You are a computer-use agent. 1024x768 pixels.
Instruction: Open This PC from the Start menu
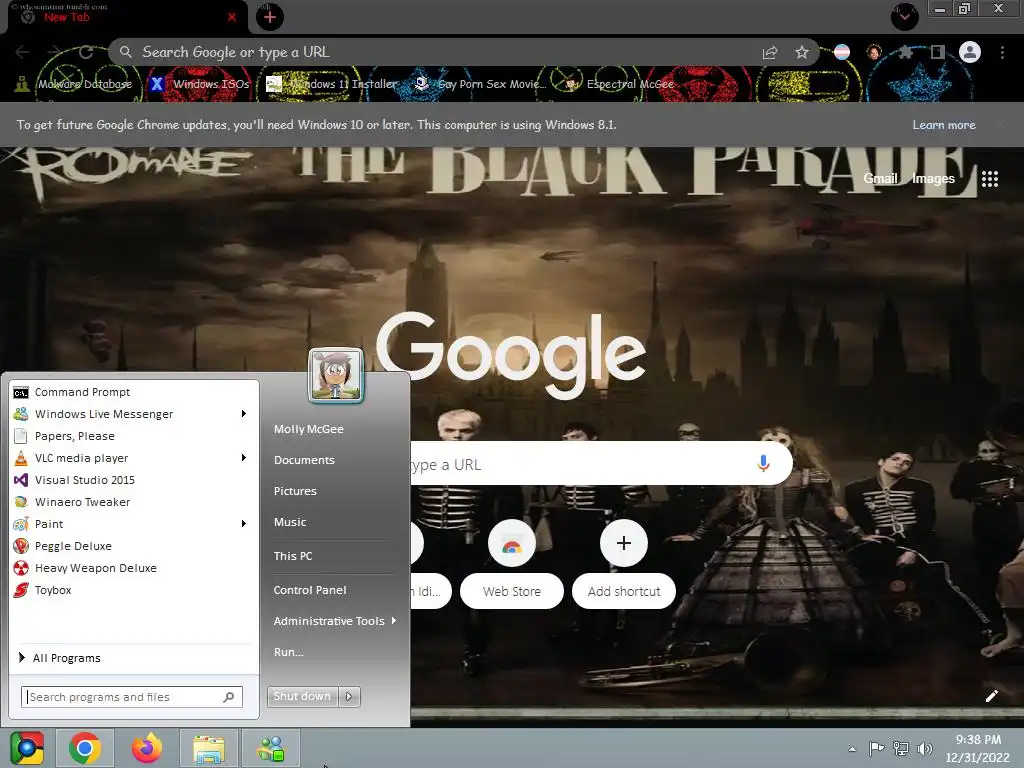293,556
